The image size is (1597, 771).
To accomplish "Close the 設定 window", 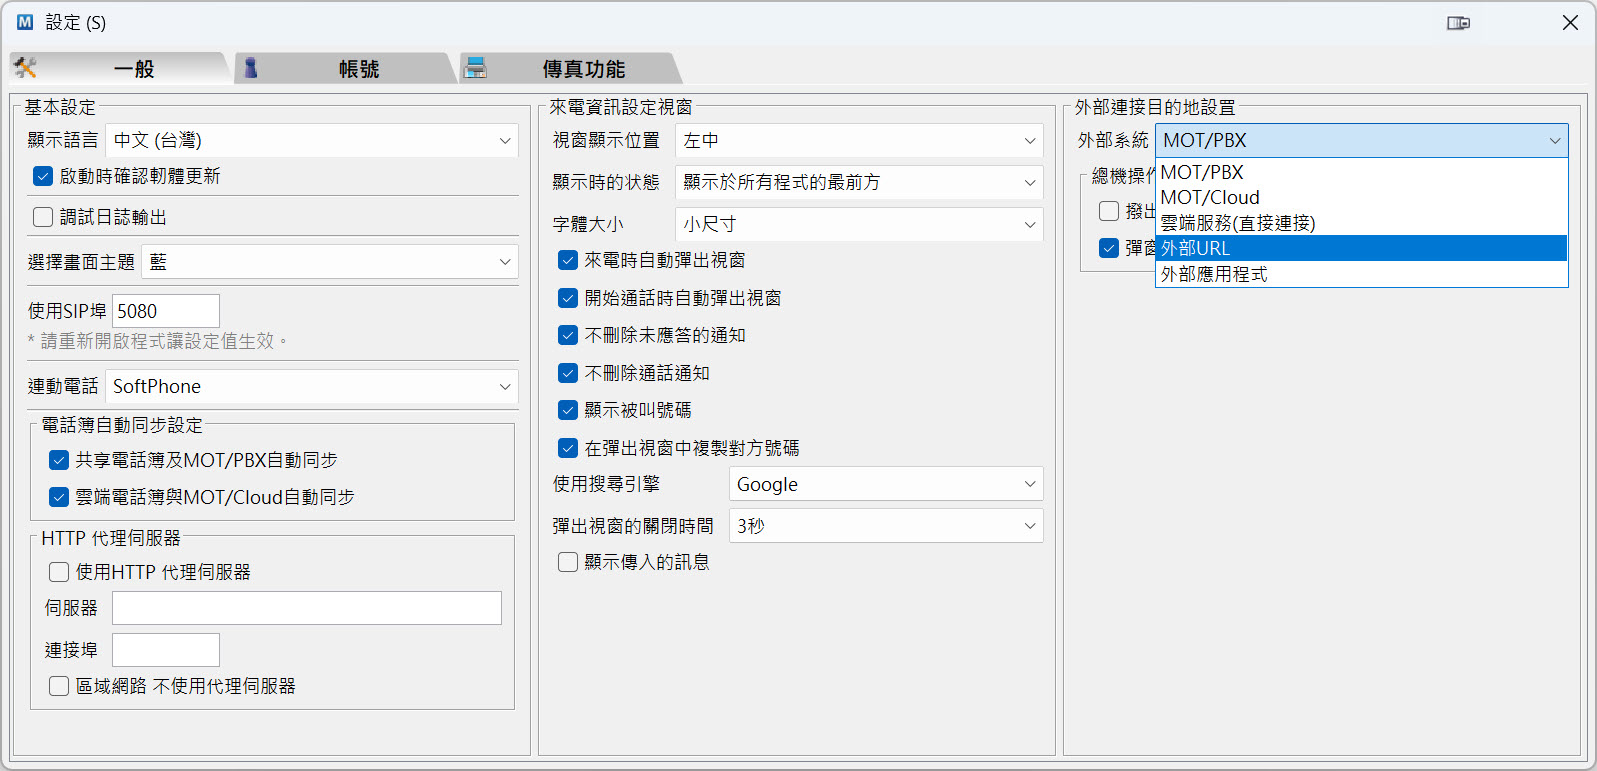I will (1570, 23).
